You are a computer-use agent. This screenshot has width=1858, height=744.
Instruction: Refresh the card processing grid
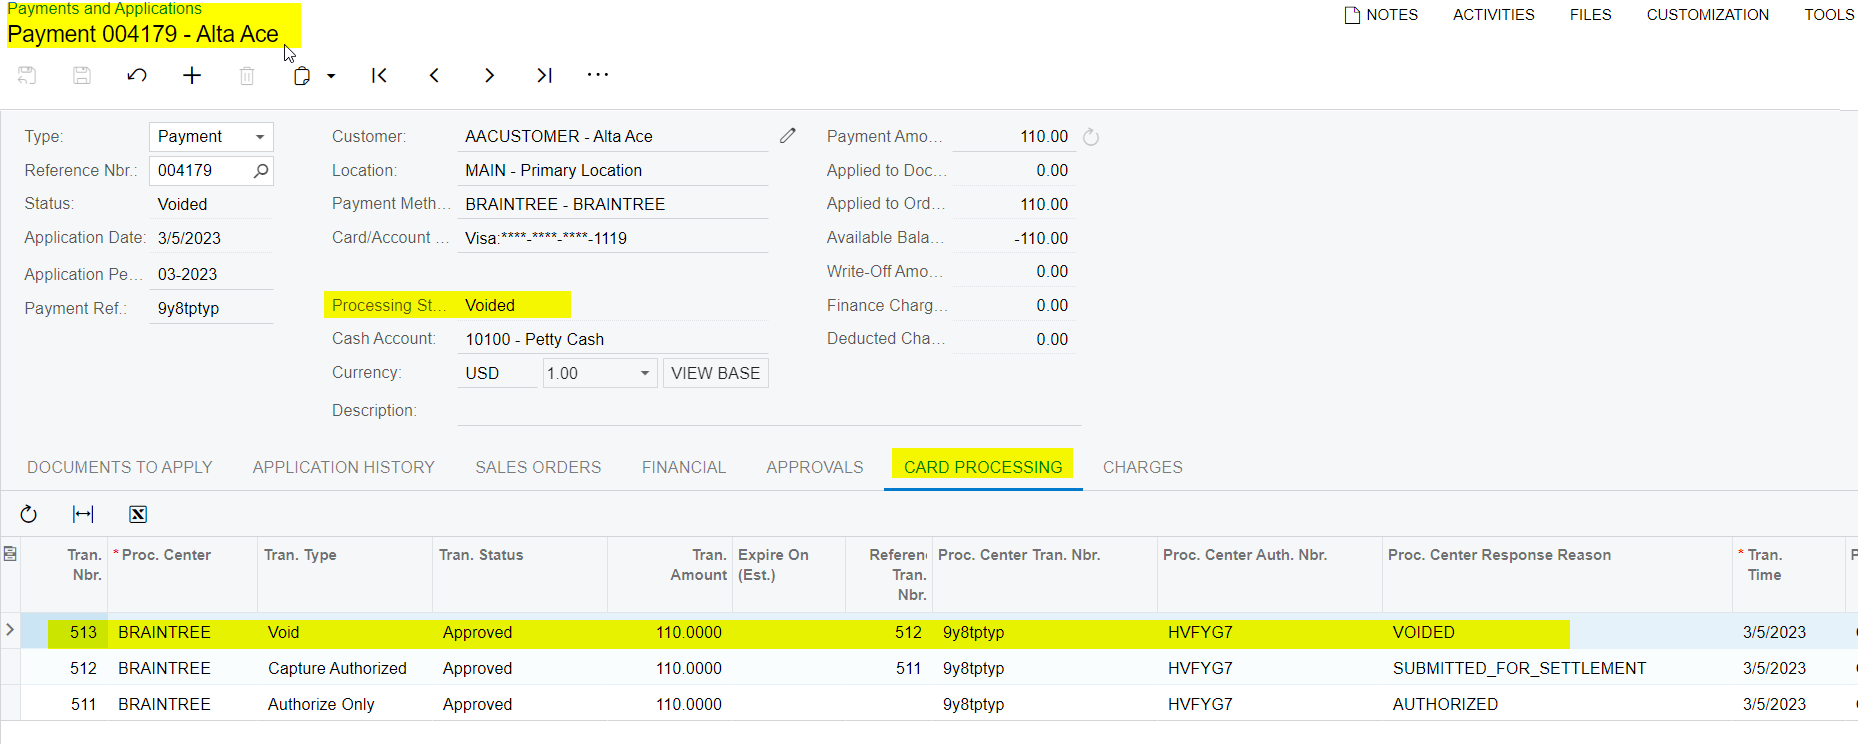pos(28,514)
